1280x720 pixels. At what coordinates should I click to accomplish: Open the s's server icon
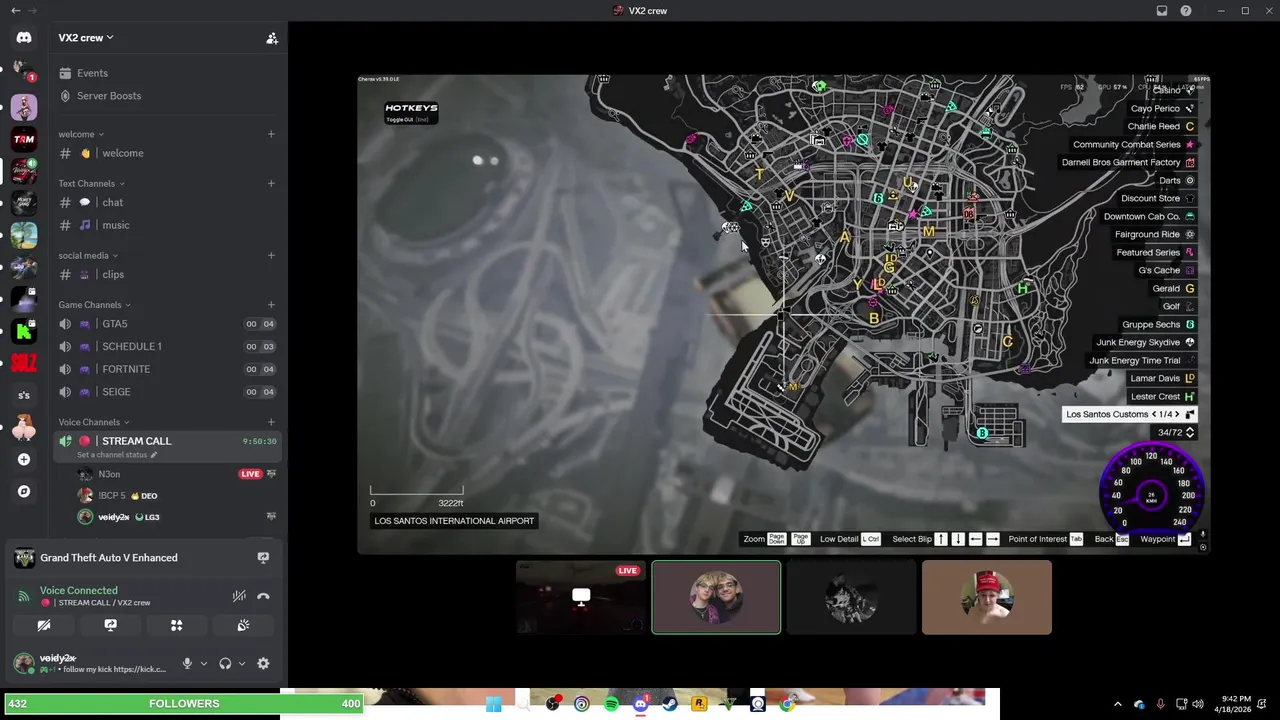(x=24, y=395)
